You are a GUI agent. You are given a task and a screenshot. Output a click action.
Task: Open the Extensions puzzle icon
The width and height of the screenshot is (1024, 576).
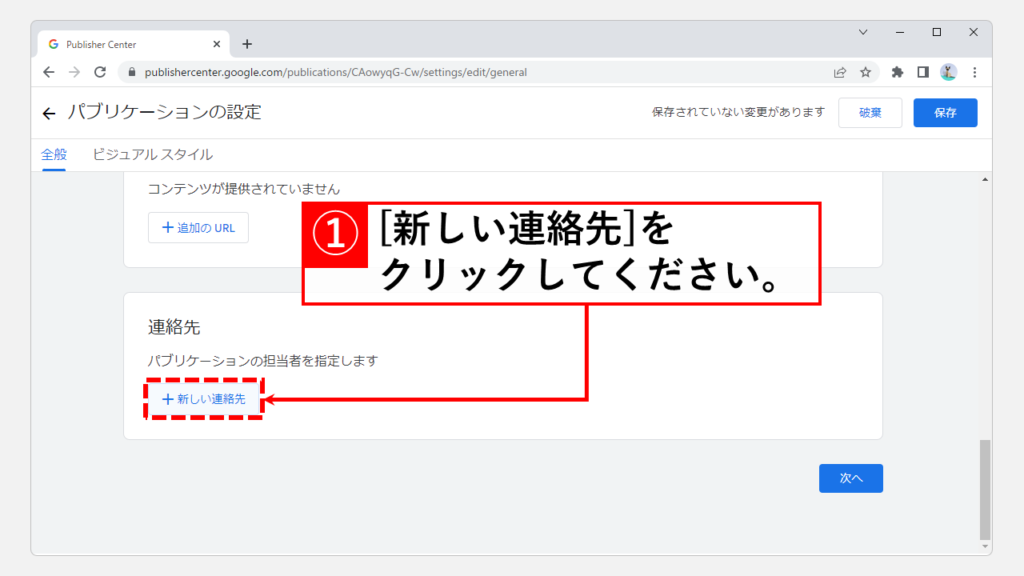pos(897,72)
